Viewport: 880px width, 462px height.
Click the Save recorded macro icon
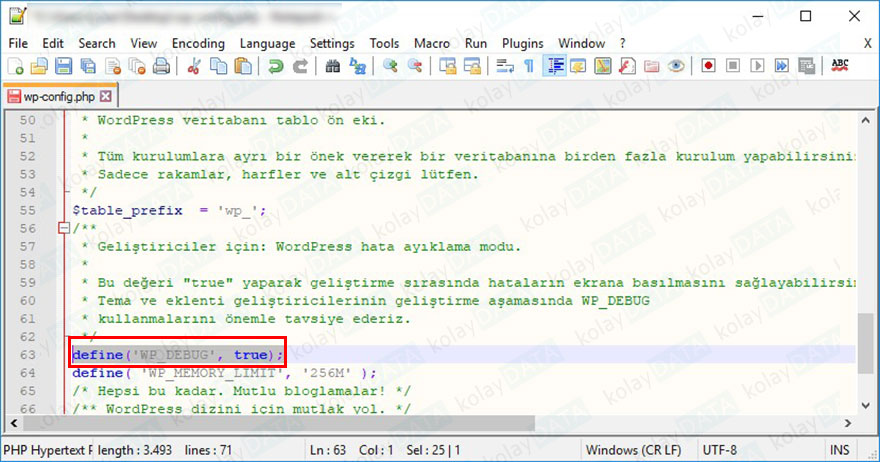pos(806,66)
